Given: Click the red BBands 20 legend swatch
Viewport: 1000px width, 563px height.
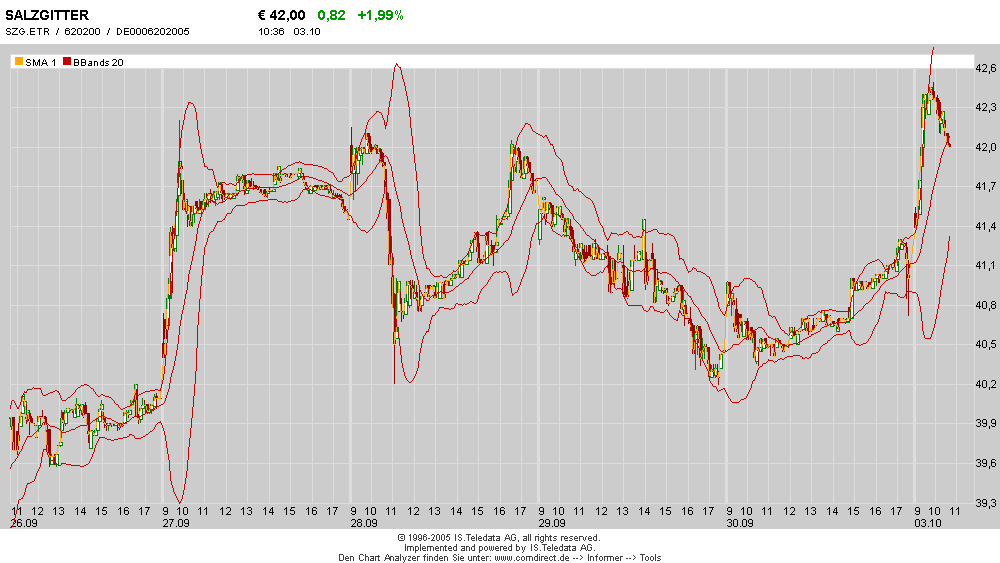Looking at the screenshot, I should click(x=67, y=62).
